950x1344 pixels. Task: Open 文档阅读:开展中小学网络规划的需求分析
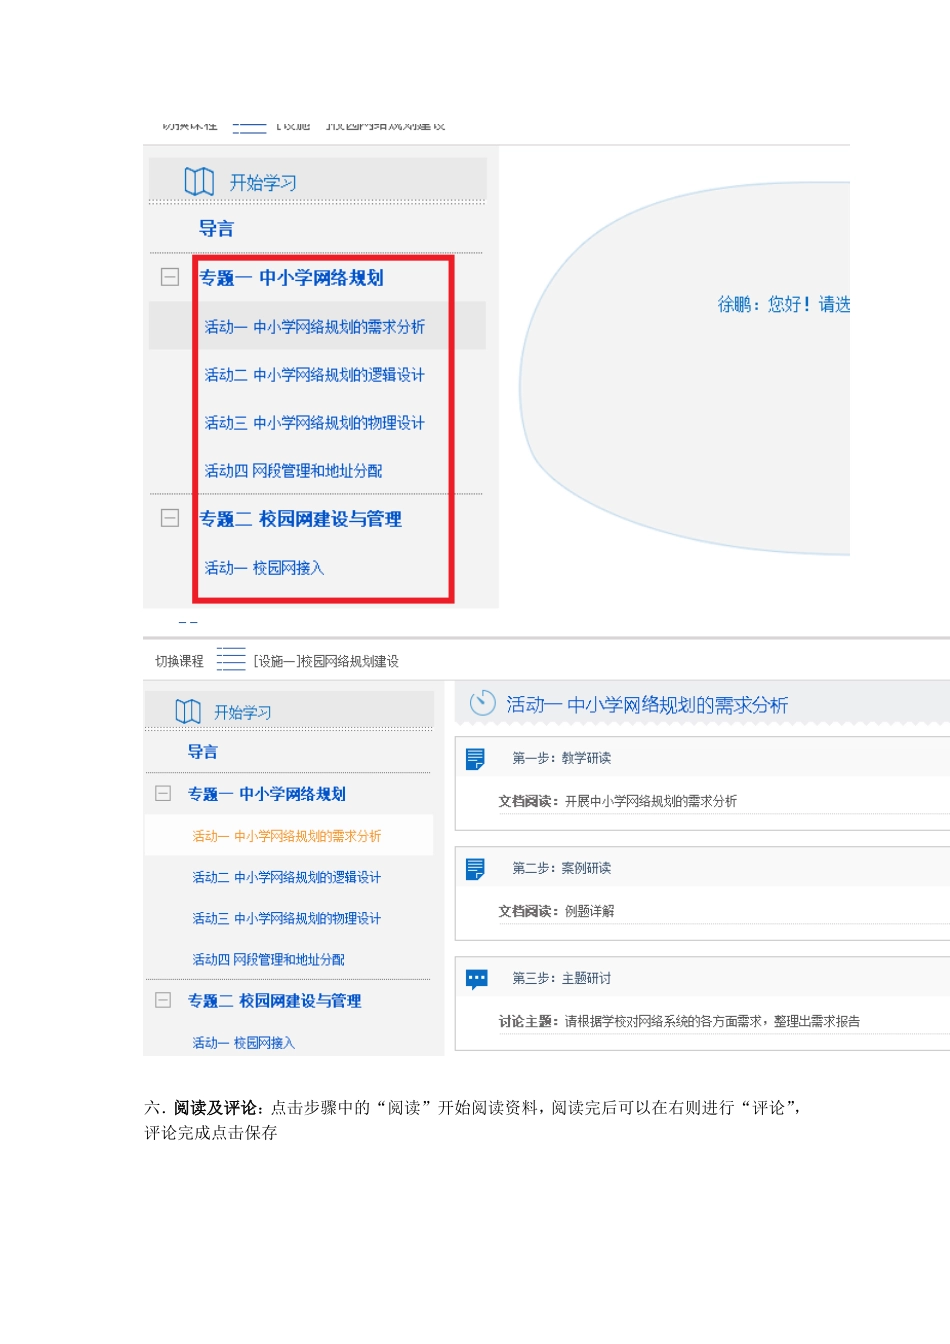coord(618,801)
